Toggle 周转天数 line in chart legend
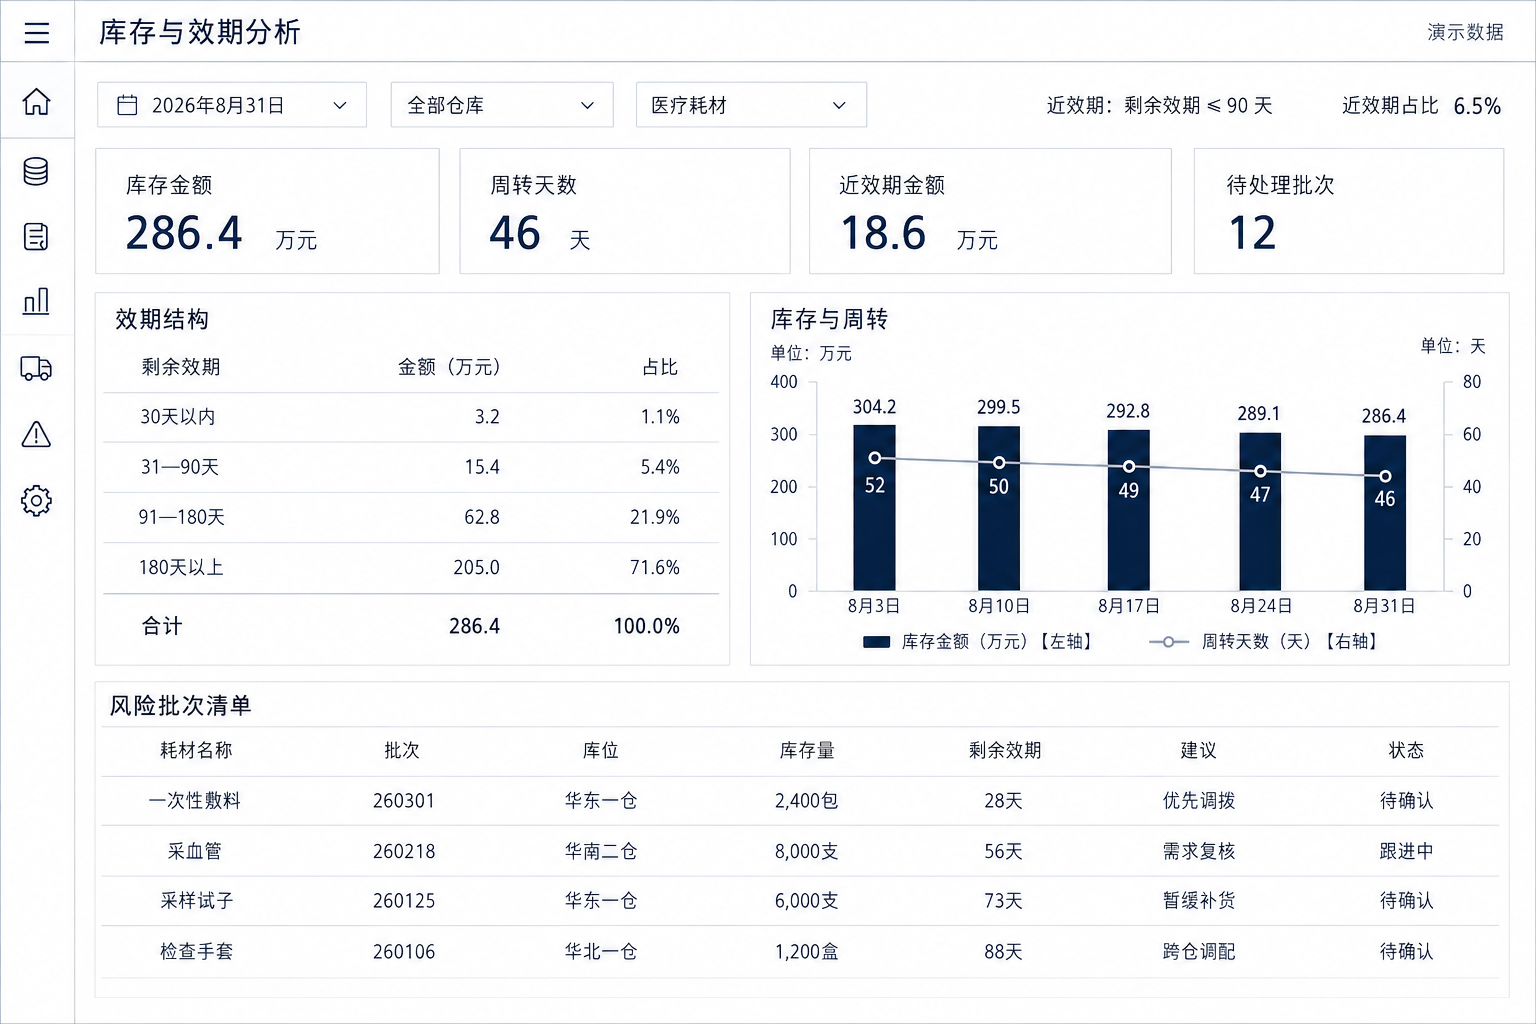Viewport: 1536px width, 1024px height. pos(1264,641)
